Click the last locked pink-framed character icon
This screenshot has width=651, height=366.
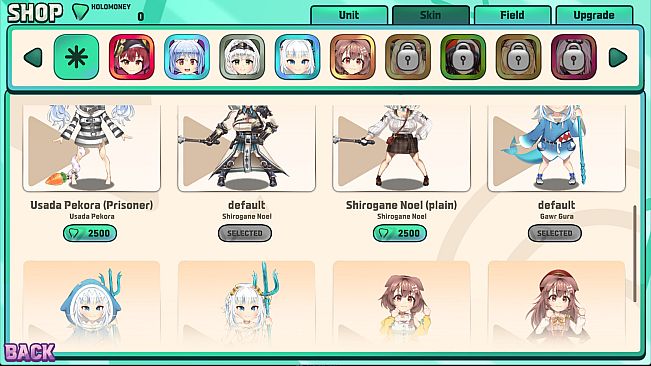pos(573,57)
